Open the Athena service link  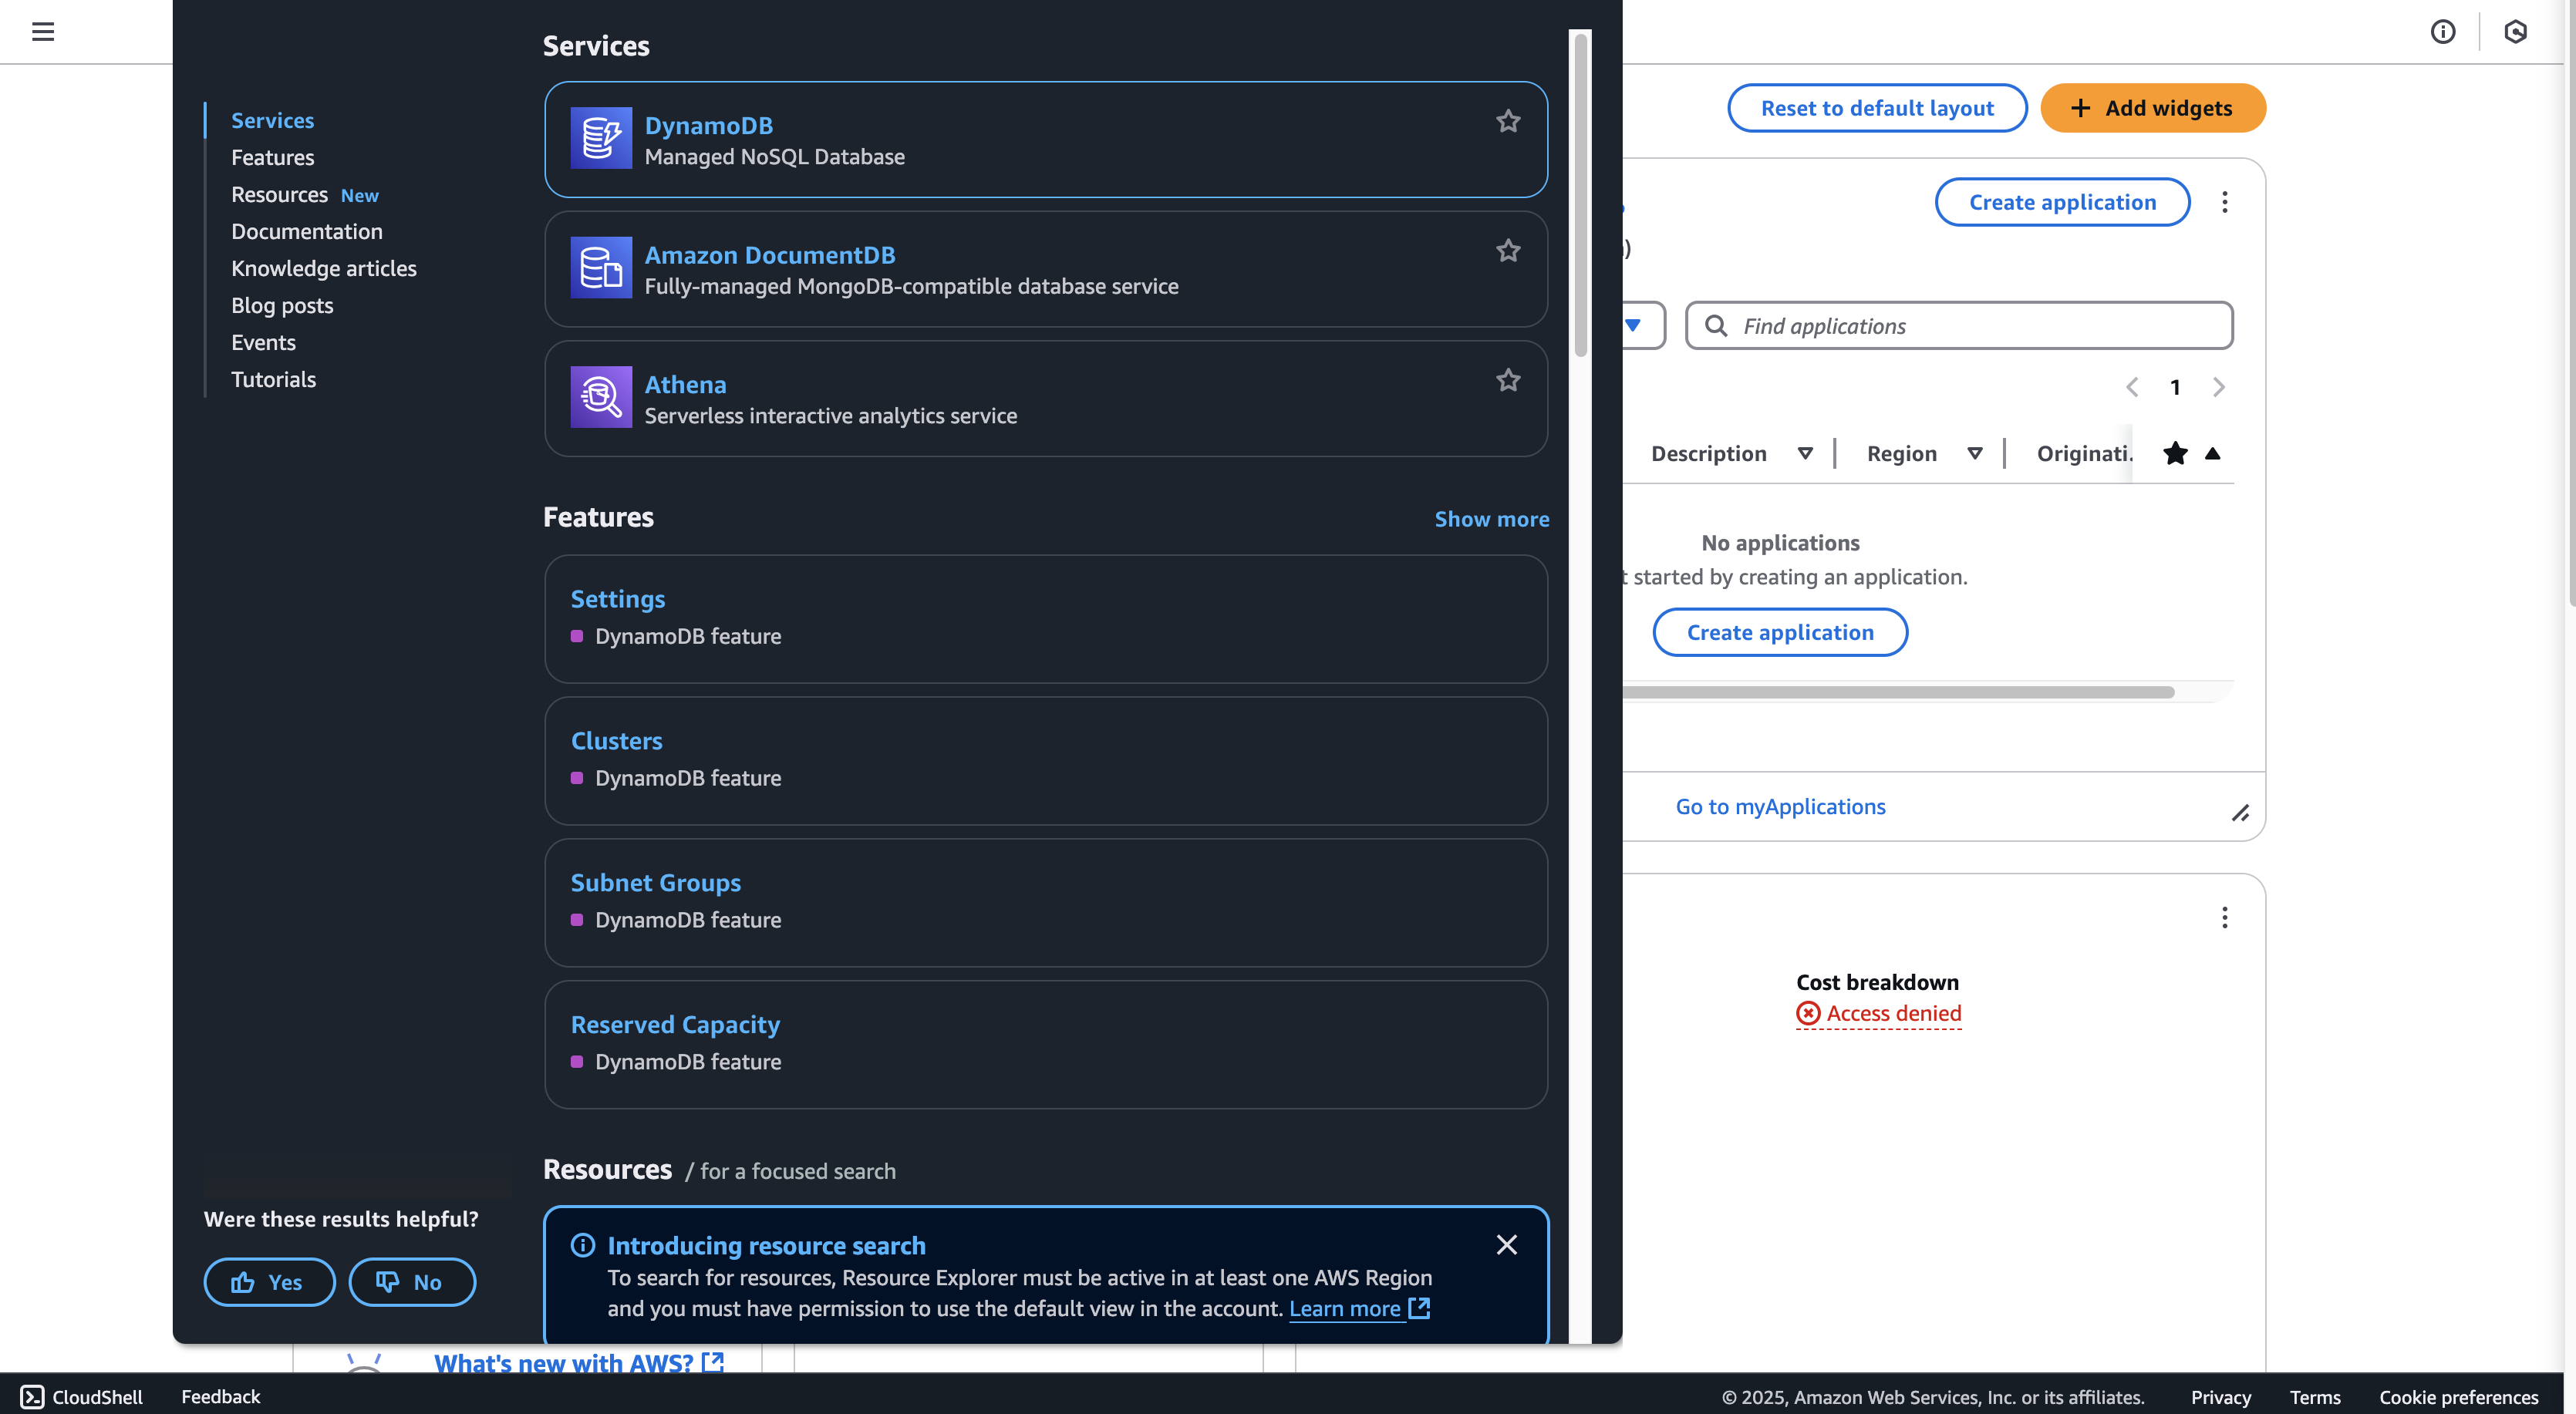point(686,385)
